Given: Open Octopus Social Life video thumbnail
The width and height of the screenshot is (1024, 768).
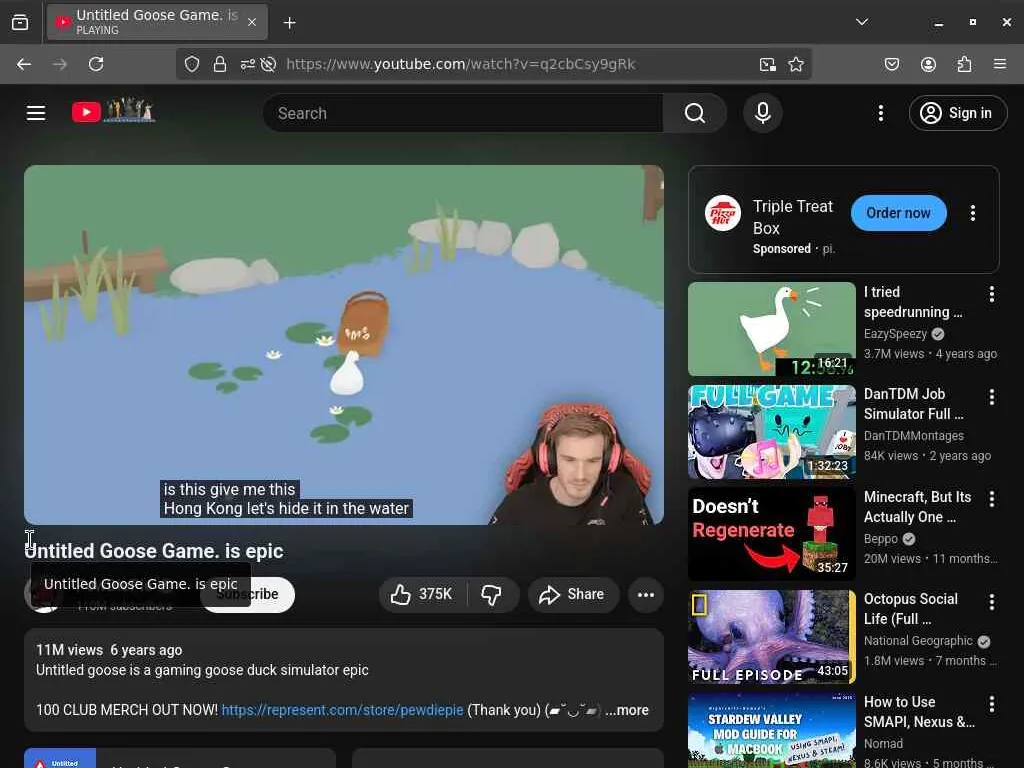Looking at the screenshot, I should [x=771, y=637].
